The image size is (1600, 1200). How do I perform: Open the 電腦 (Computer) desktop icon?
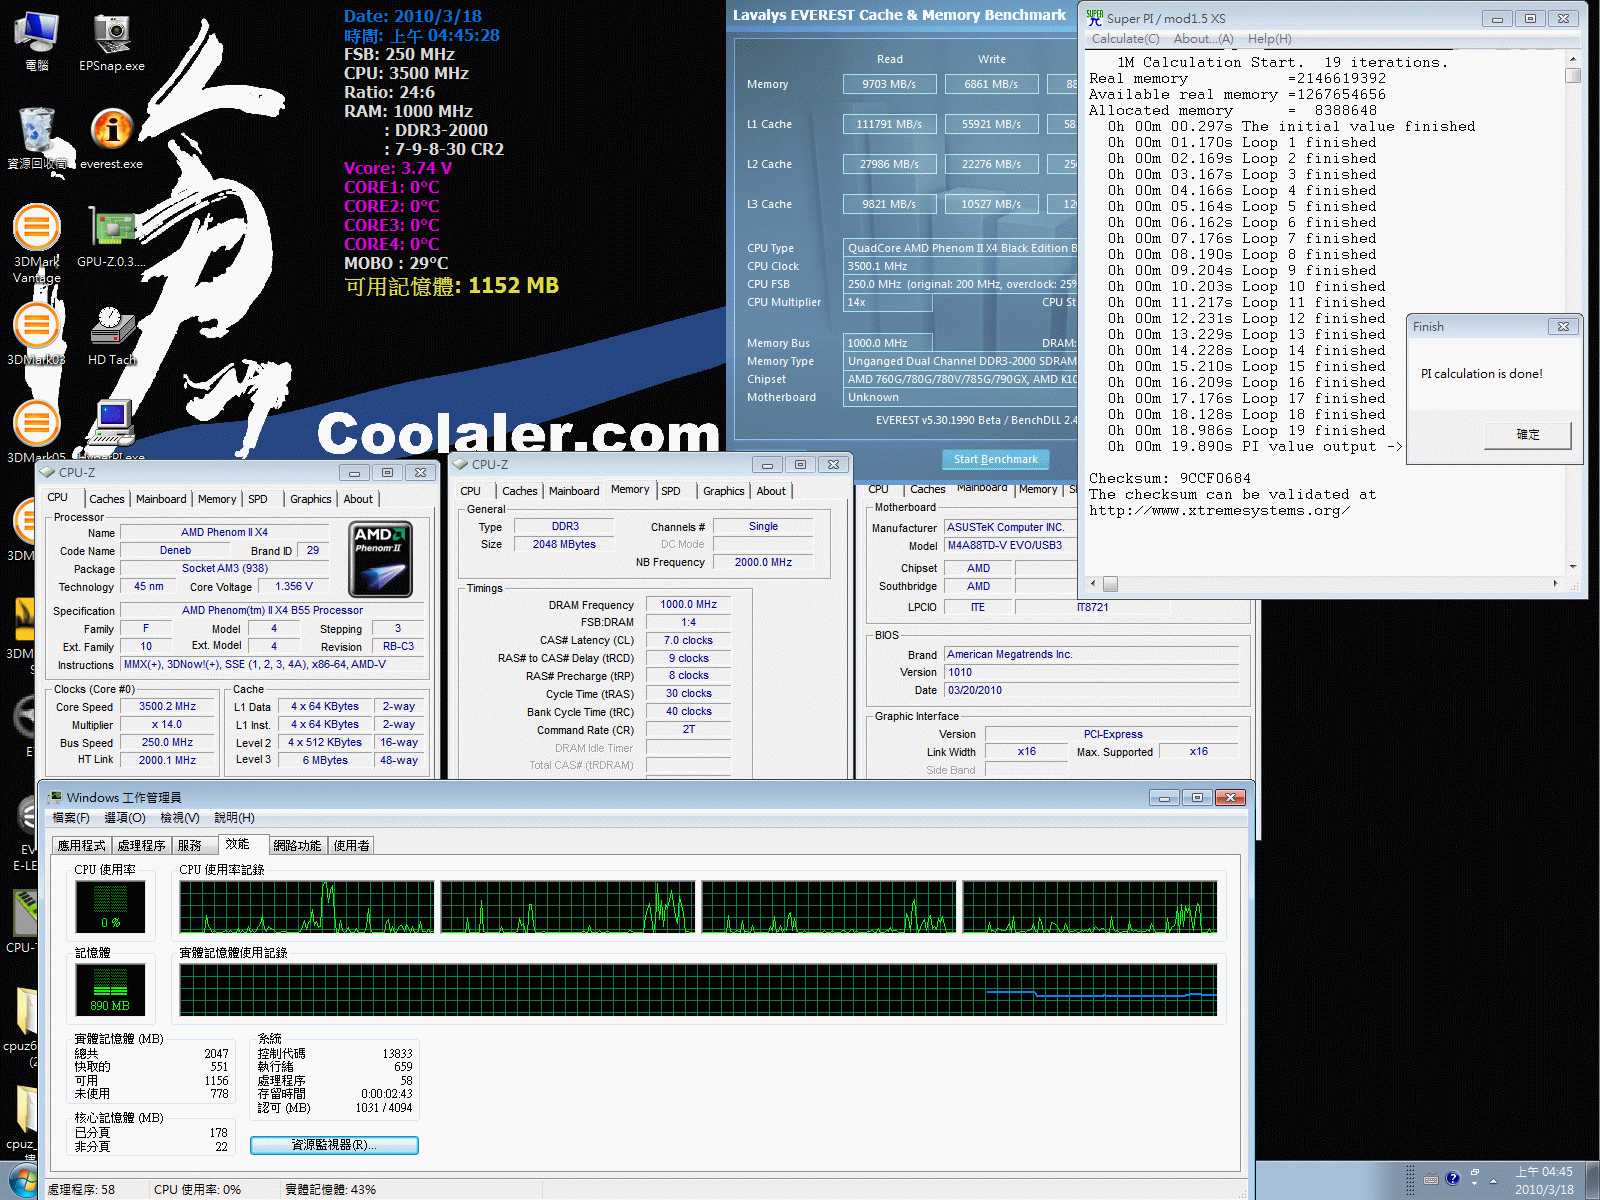click(37, 41)
